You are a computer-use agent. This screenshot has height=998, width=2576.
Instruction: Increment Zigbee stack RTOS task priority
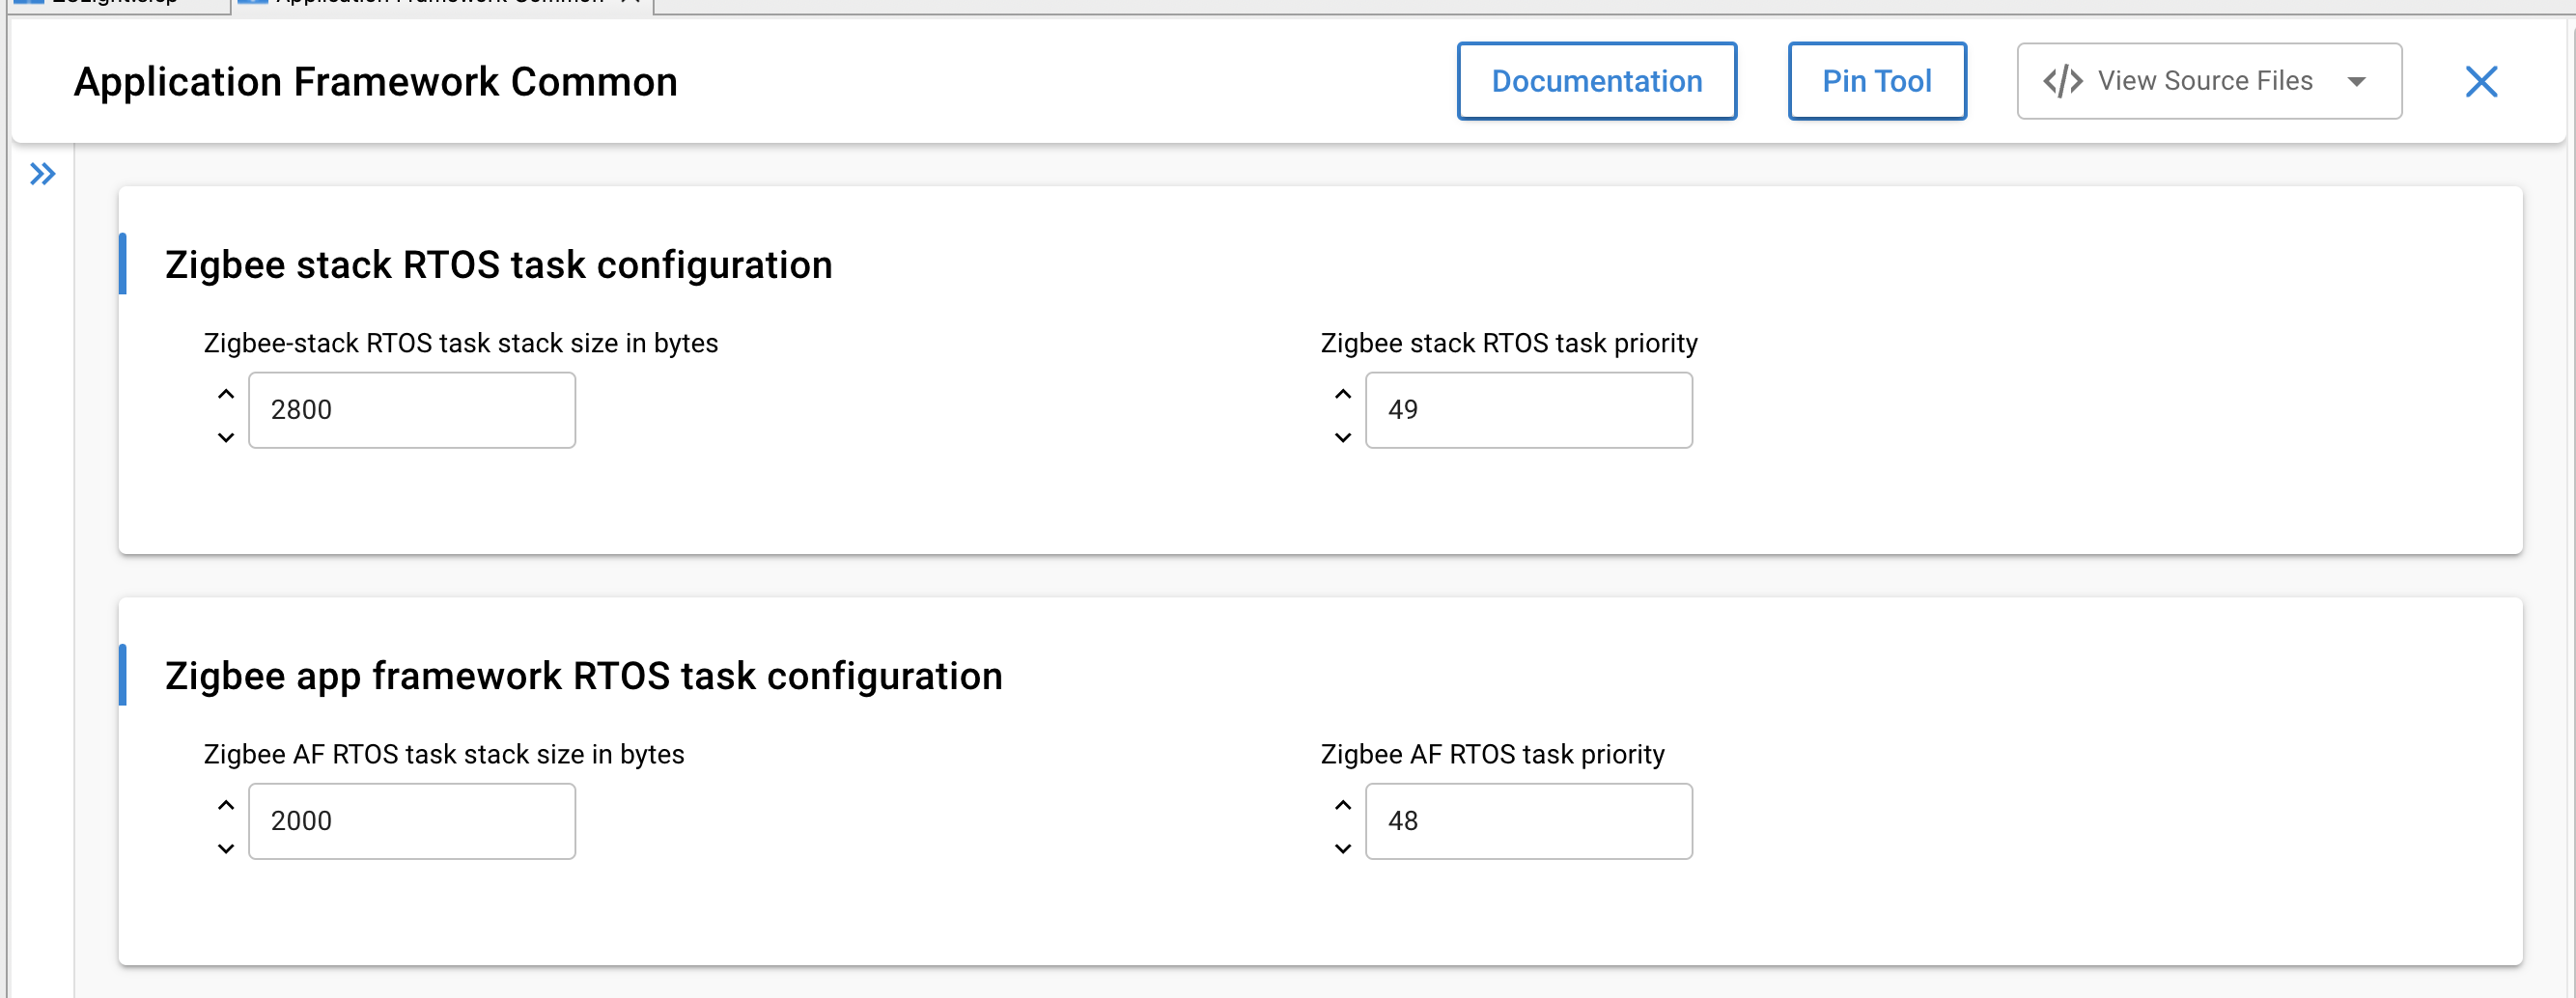tap(1343, 394)
